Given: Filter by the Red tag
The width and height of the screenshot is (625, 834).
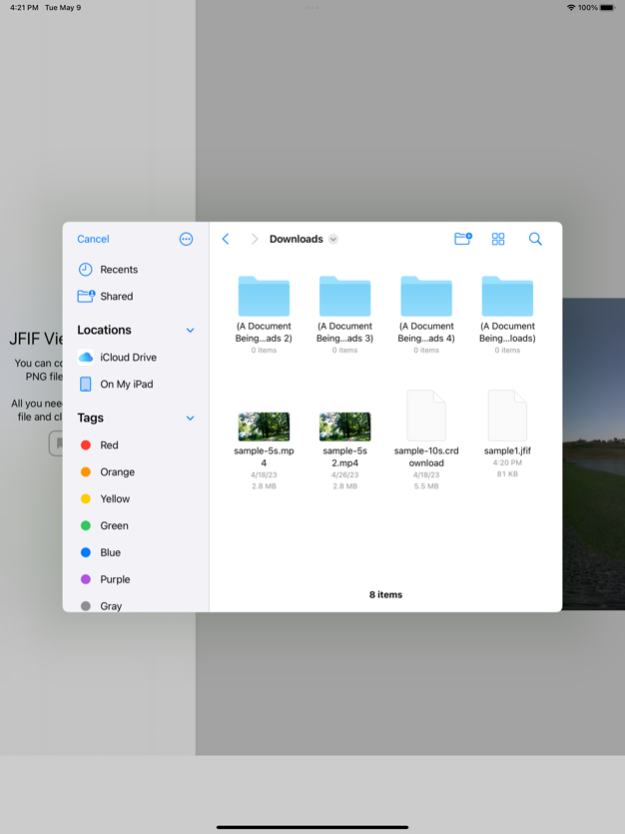Looking at the screenshot, I should (136, 445).
